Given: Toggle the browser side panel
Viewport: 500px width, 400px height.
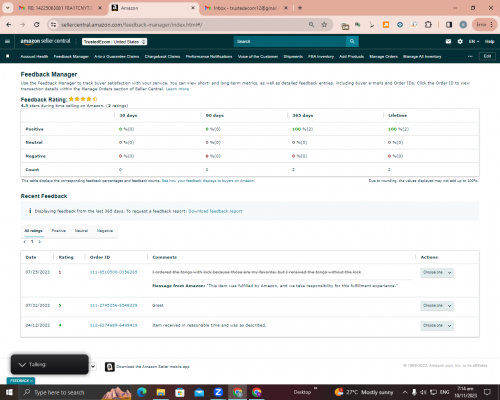Looking at the screenshot, I should tap(449, 25).
